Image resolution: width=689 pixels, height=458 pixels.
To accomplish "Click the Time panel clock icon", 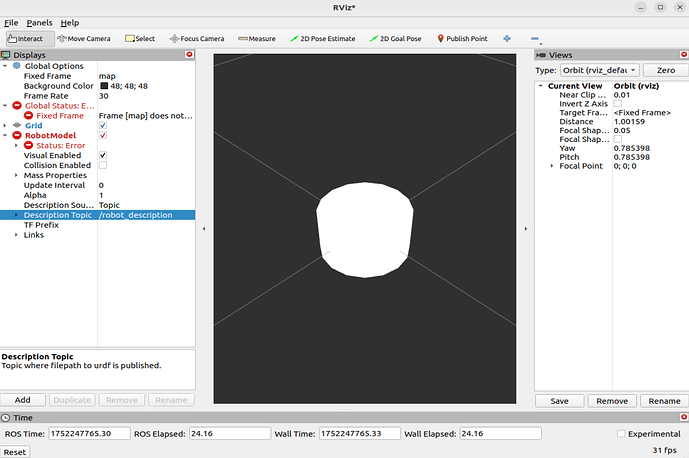I will point(6,418).
